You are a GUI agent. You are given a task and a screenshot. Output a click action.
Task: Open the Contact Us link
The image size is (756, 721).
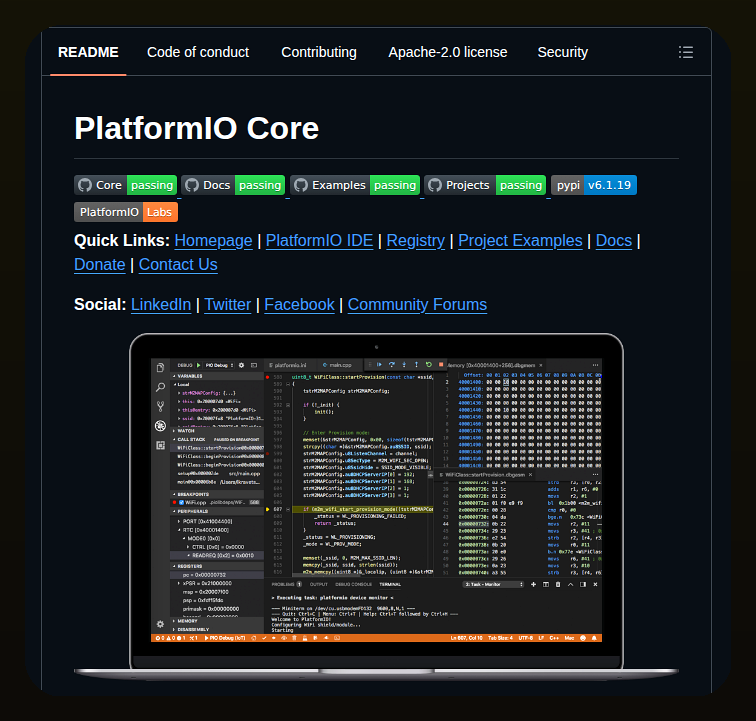178,265
